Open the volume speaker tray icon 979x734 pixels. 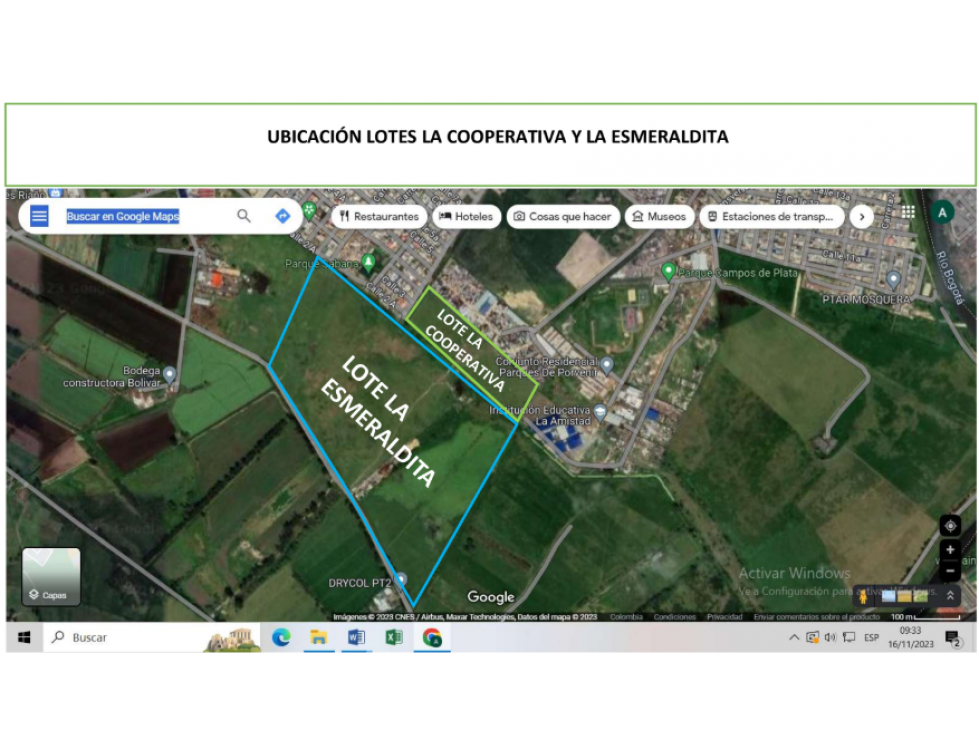click(x=830, y=637)
